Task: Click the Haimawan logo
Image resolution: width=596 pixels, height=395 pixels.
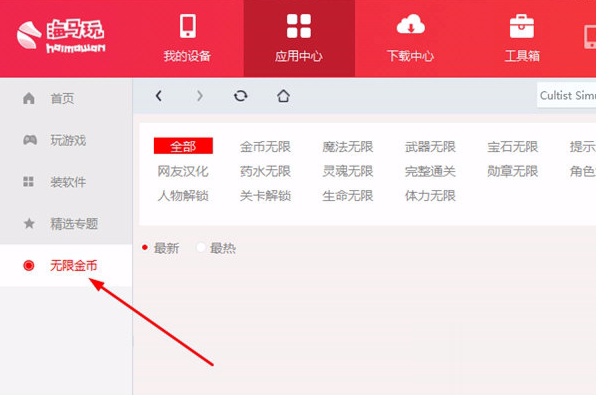Action: (61, 36)
